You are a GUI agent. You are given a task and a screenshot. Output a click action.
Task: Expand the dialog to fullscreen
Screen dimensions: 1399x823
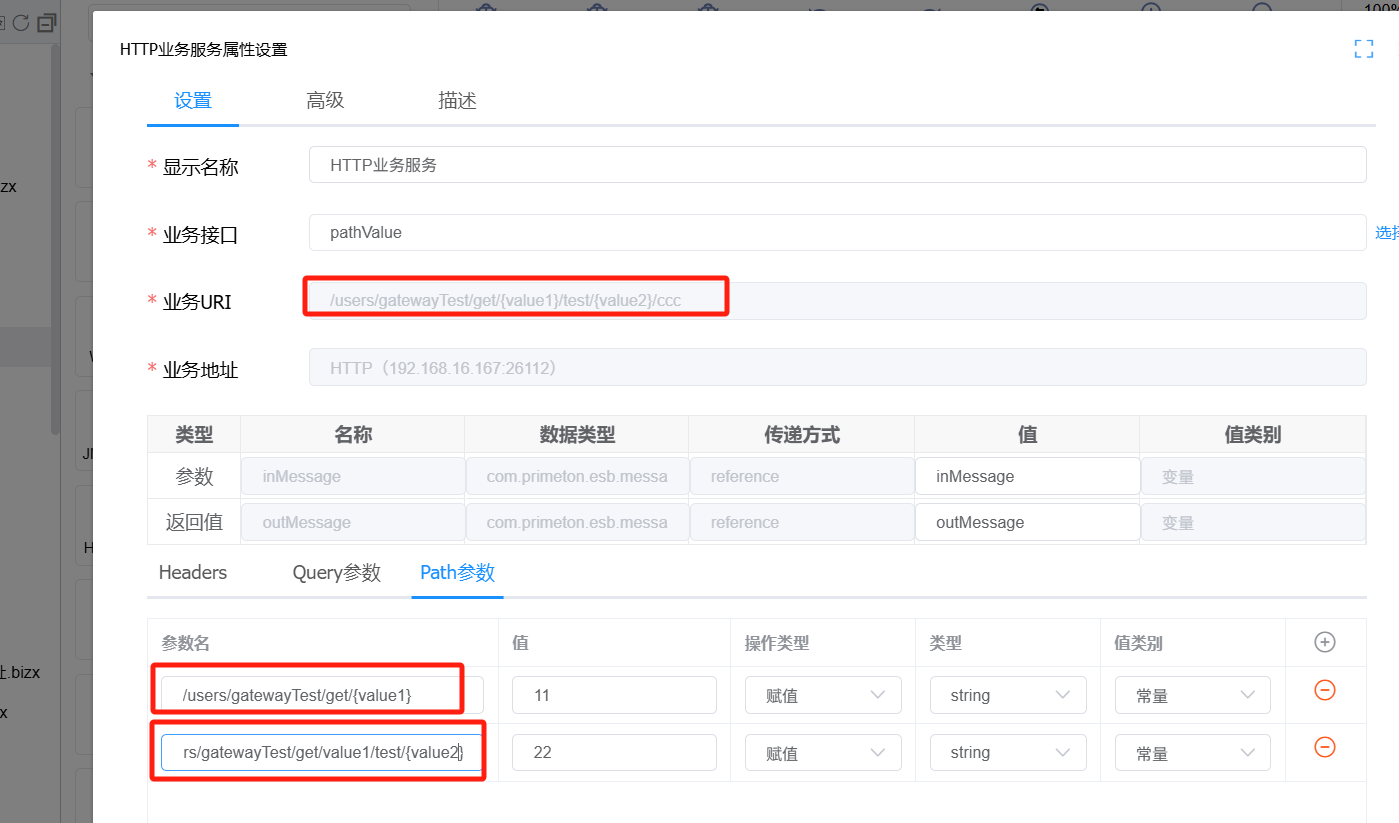pyautogui.click(x=1363, y=49)
